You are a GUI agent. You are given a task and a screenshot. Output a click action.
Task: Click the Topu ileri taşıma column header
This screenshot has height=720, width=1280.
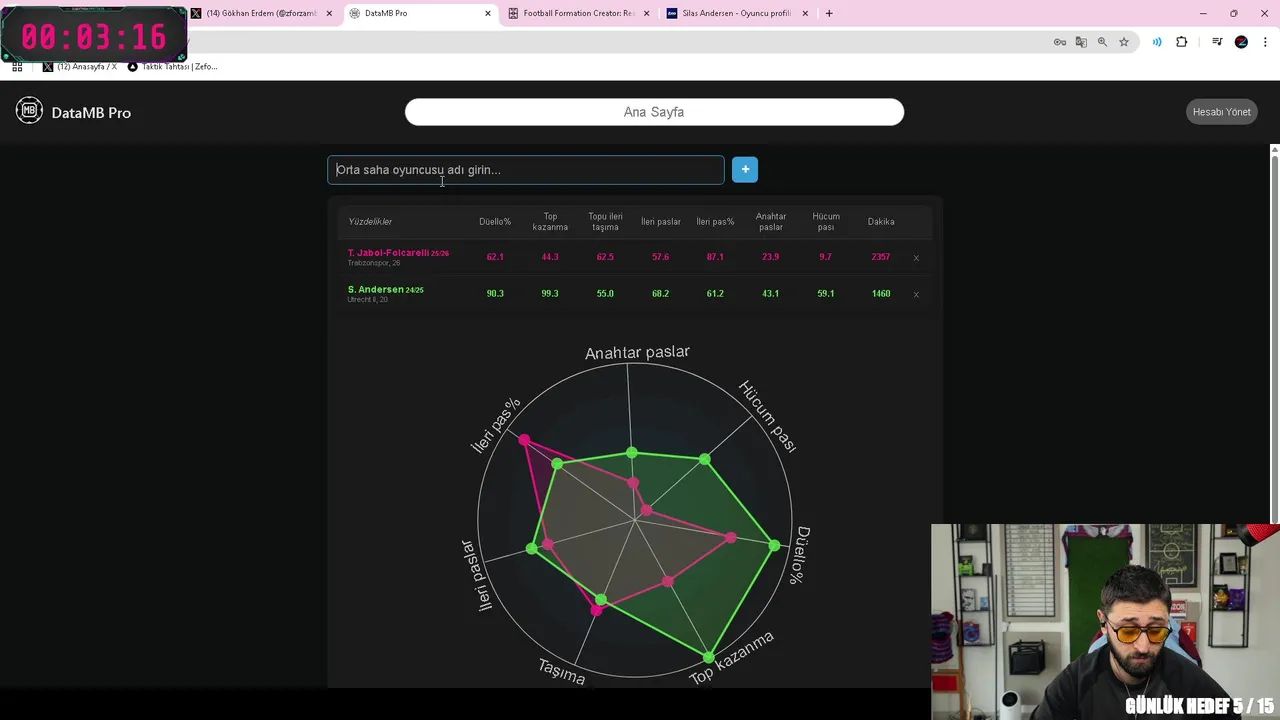coord(605,222)
